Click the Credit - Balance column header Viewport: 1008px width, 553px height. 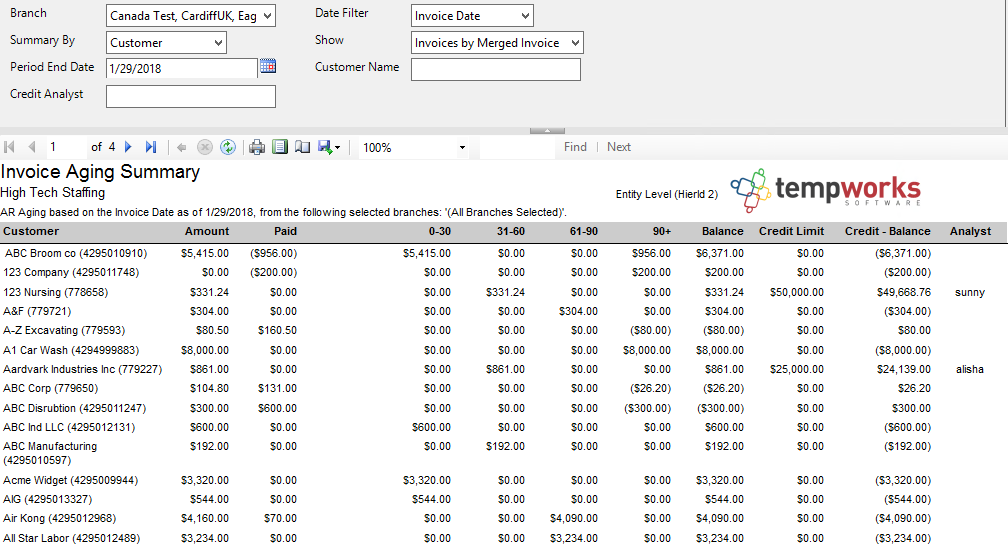pos(888,231)
